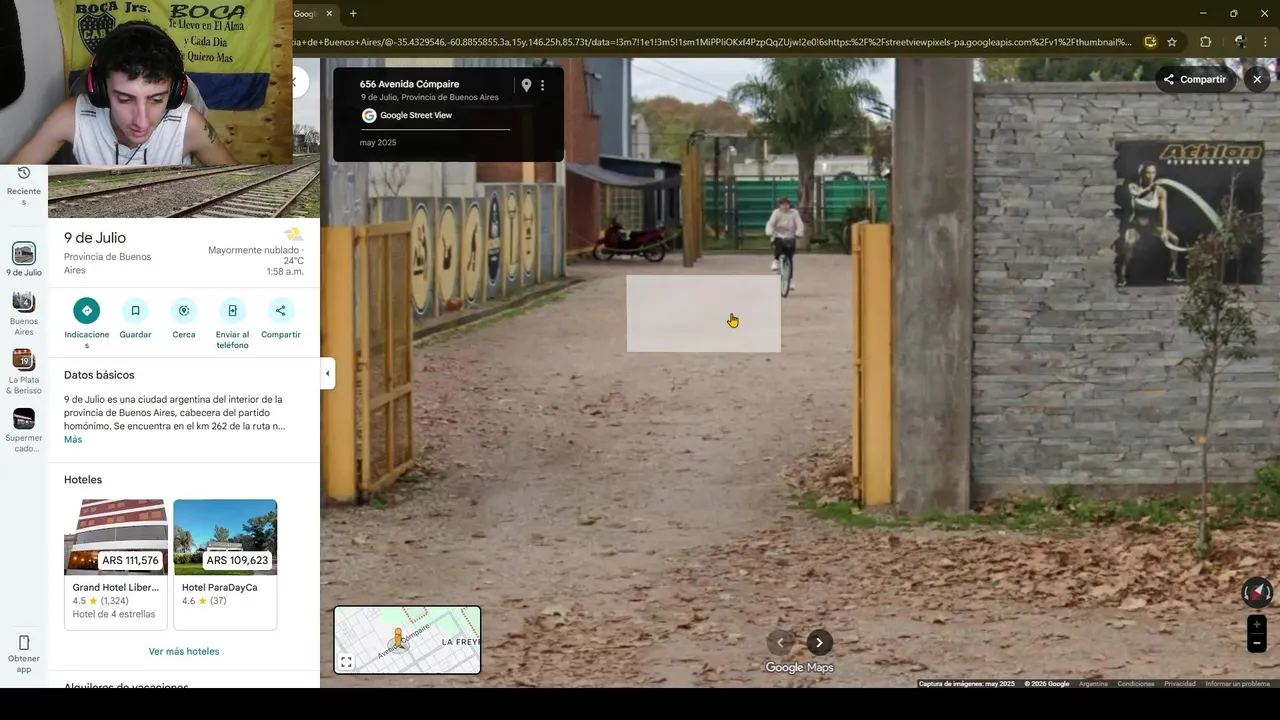Open Cerca nearby search icon

[x=184, y=311]
